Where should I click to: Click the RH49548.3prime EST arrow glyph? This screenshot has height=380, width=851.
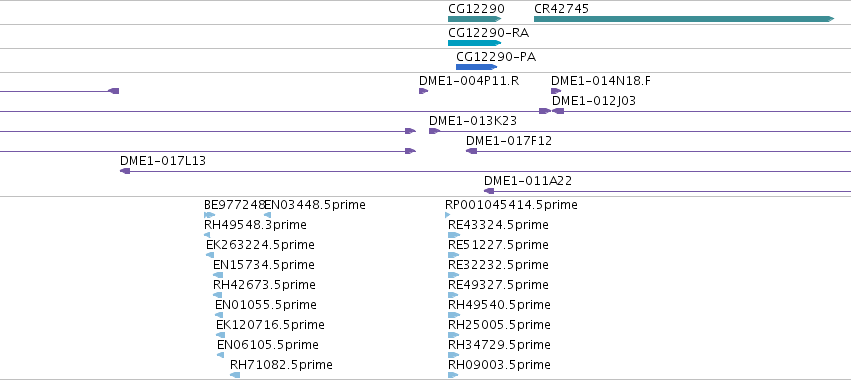coord(207,235)
